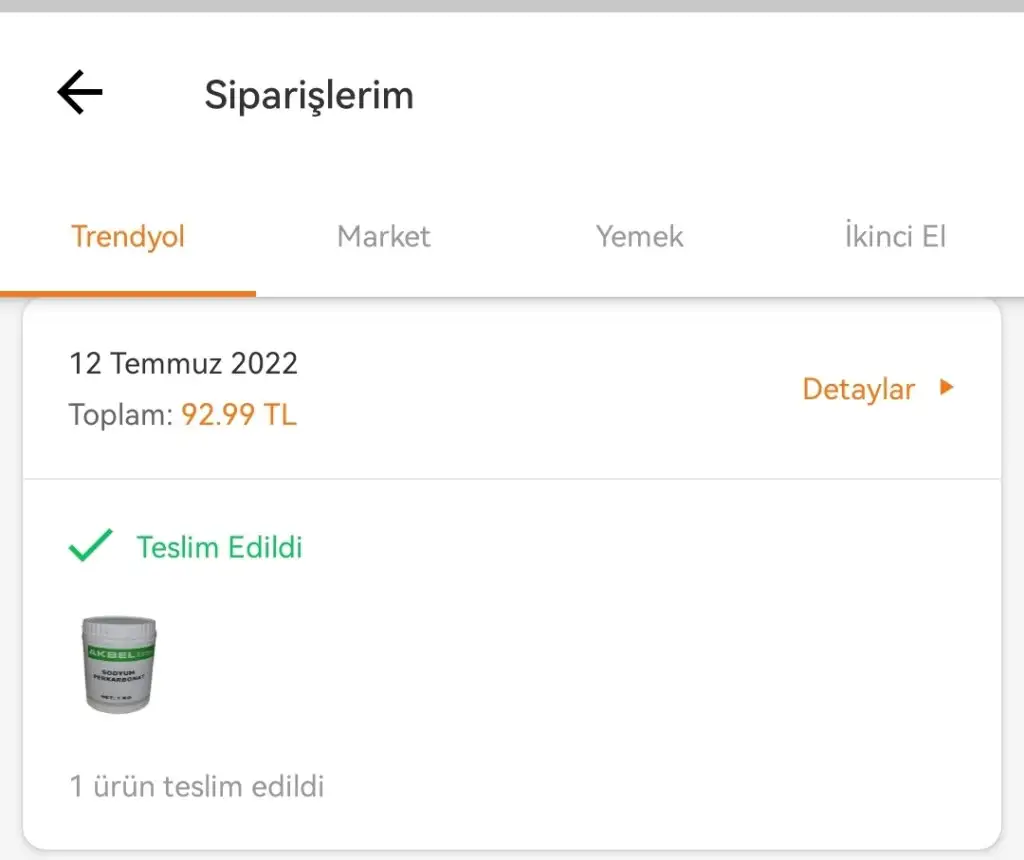This screenshot has width=1024, height=860.
Task: Switch to the Yemek tab
Action: 639,237
